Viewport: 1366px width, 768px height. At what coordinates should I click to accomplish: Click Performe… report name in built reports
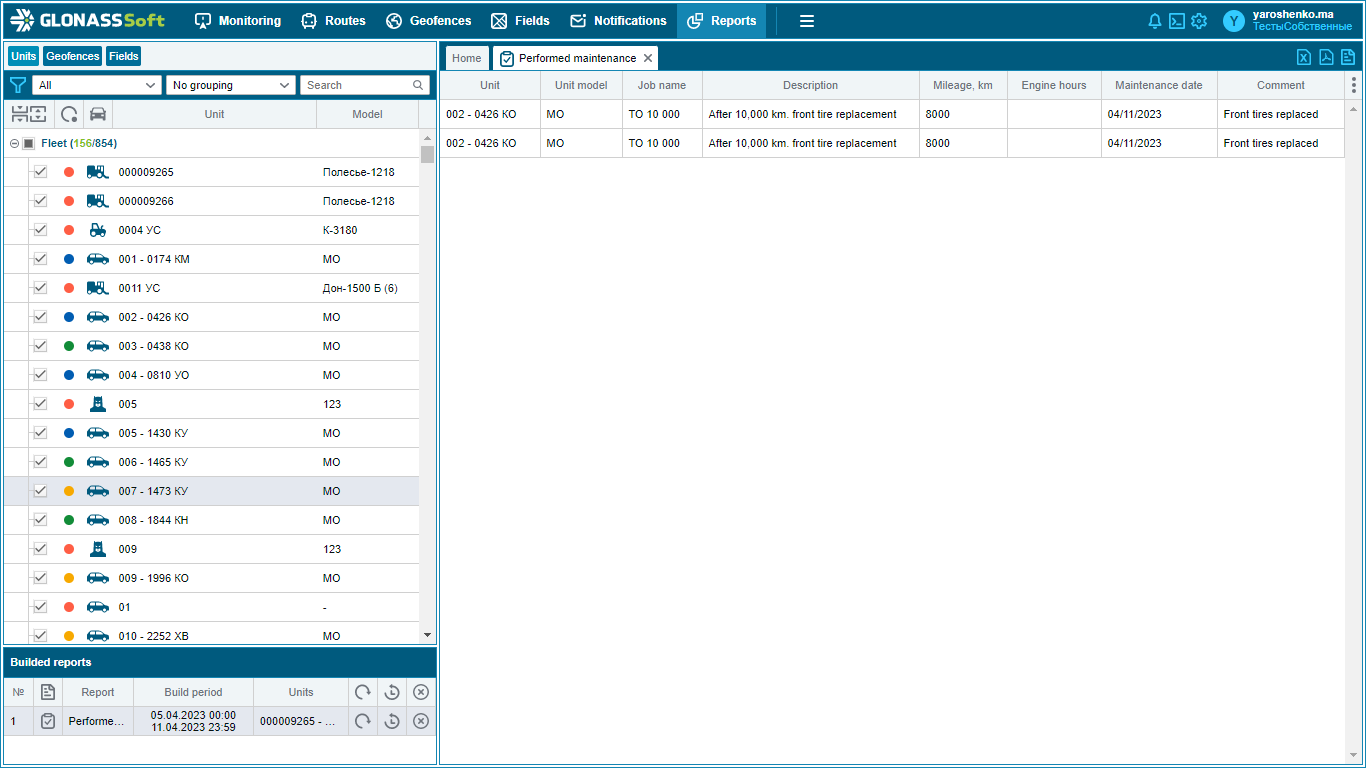click(97, 721)
